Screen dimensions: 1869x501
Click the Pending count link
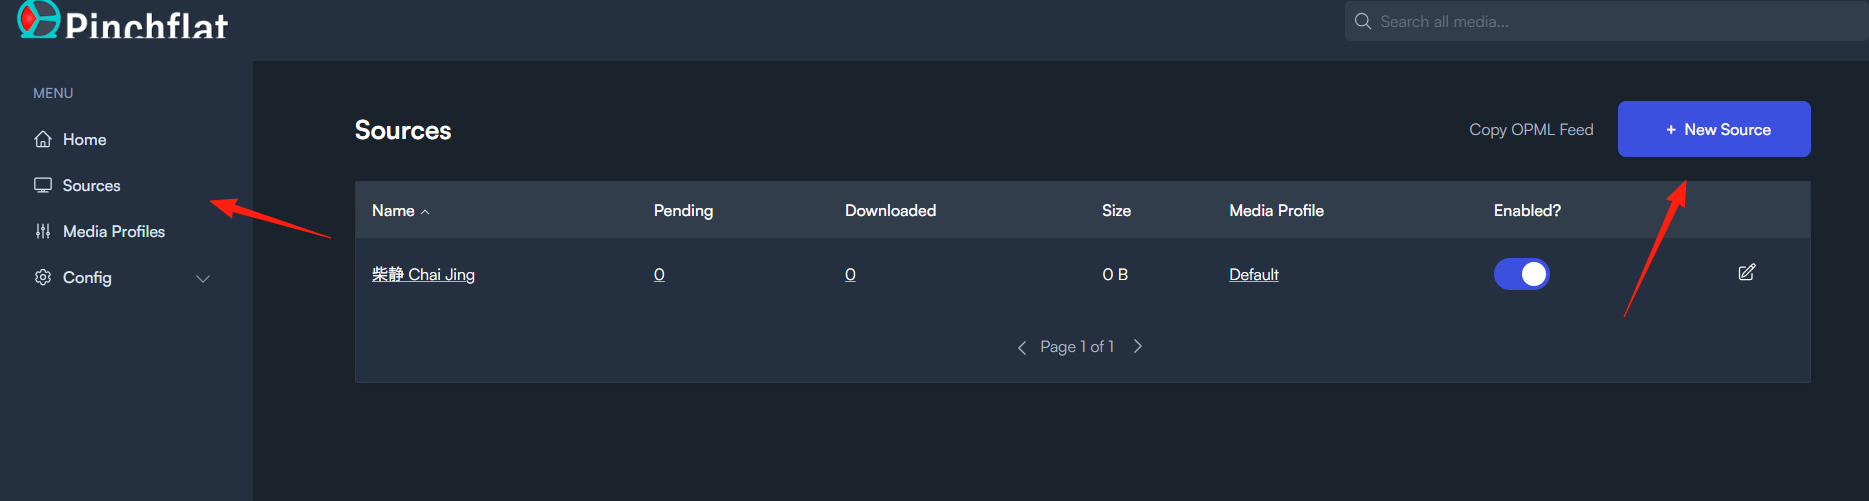click(659, 274)
